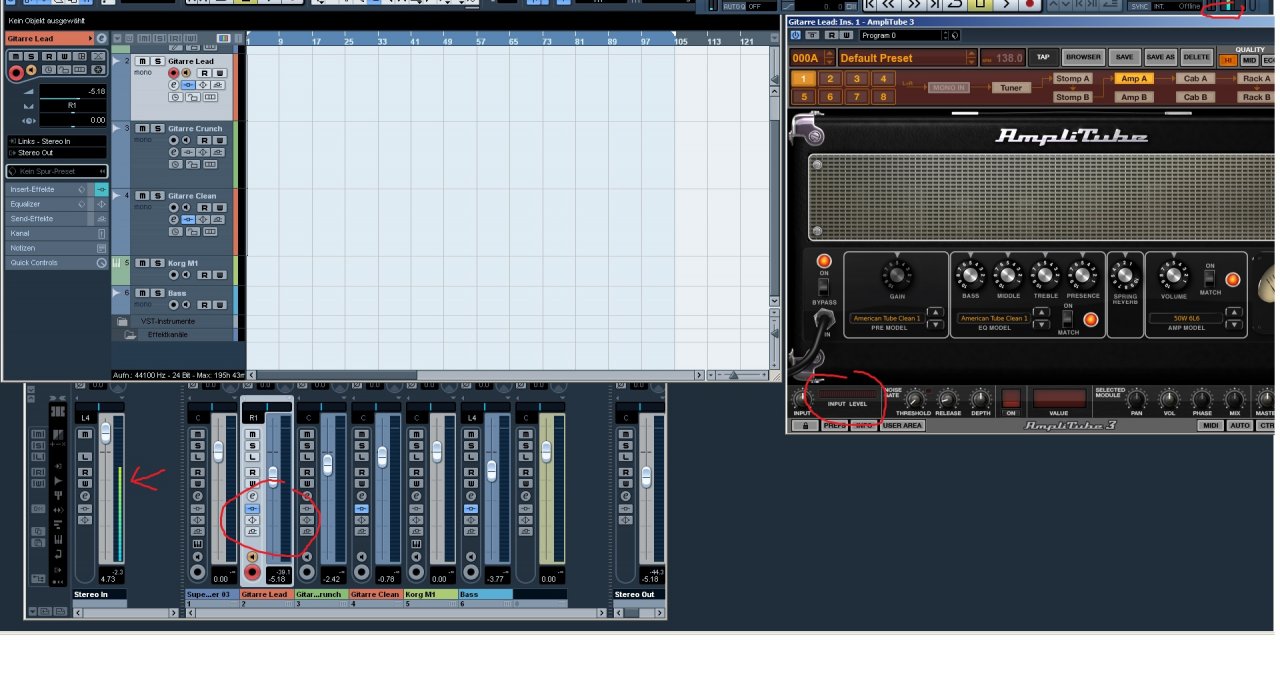Open channel settings 'e' on Gitarre Lead track
Viewport: 1280px width, 693px height.
pyautogui.click(x=174, y=85)
